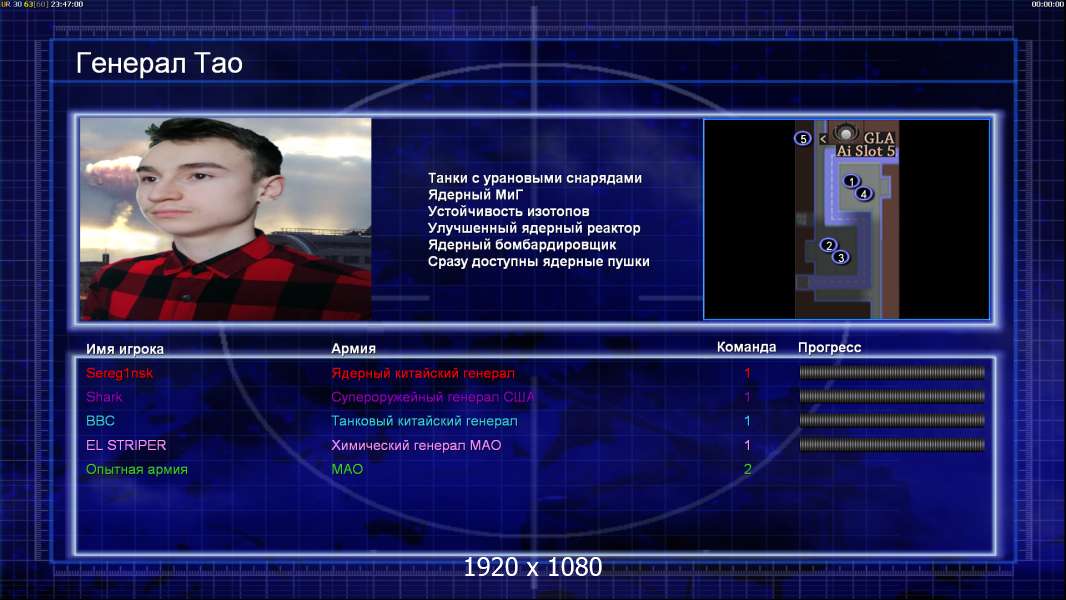Click Ядерный МиГ ability line

[x=475, y=194]
